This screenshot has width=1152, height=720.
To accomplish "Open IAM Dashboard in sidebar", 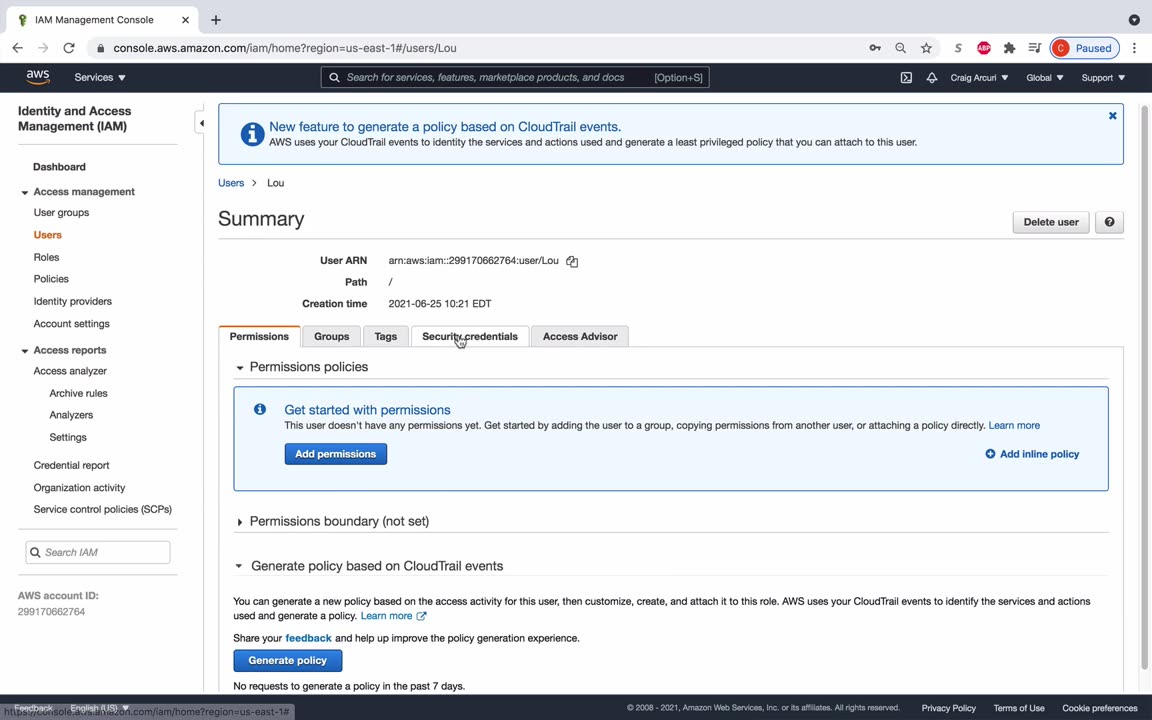I will tap(60, 167).
